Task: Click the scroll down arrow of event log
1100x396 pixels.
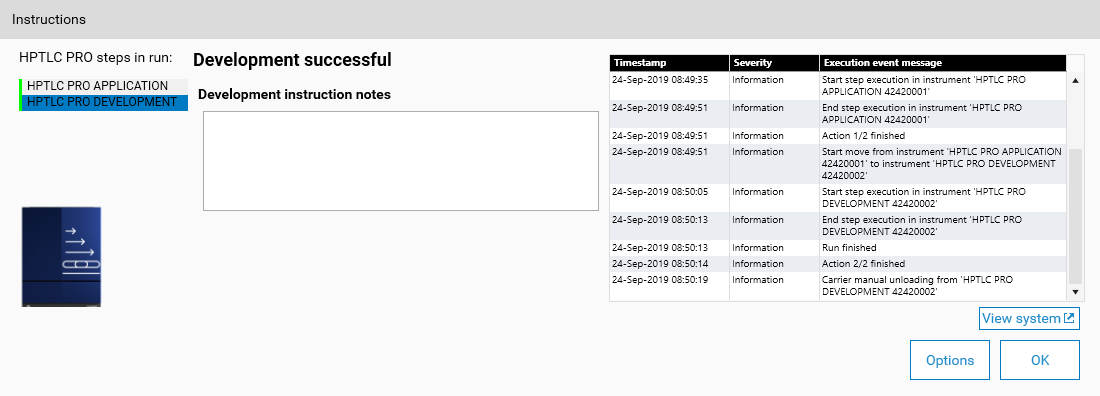Action: pyautogui.click(x=1076, y=291)
